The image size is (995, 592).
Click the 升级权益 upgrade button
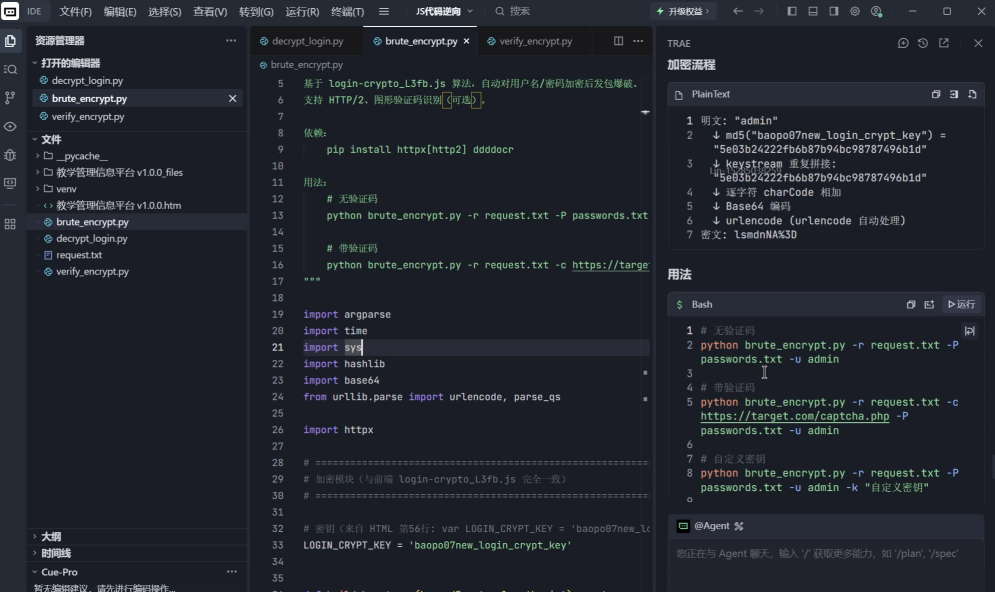(x=682, y=11)
